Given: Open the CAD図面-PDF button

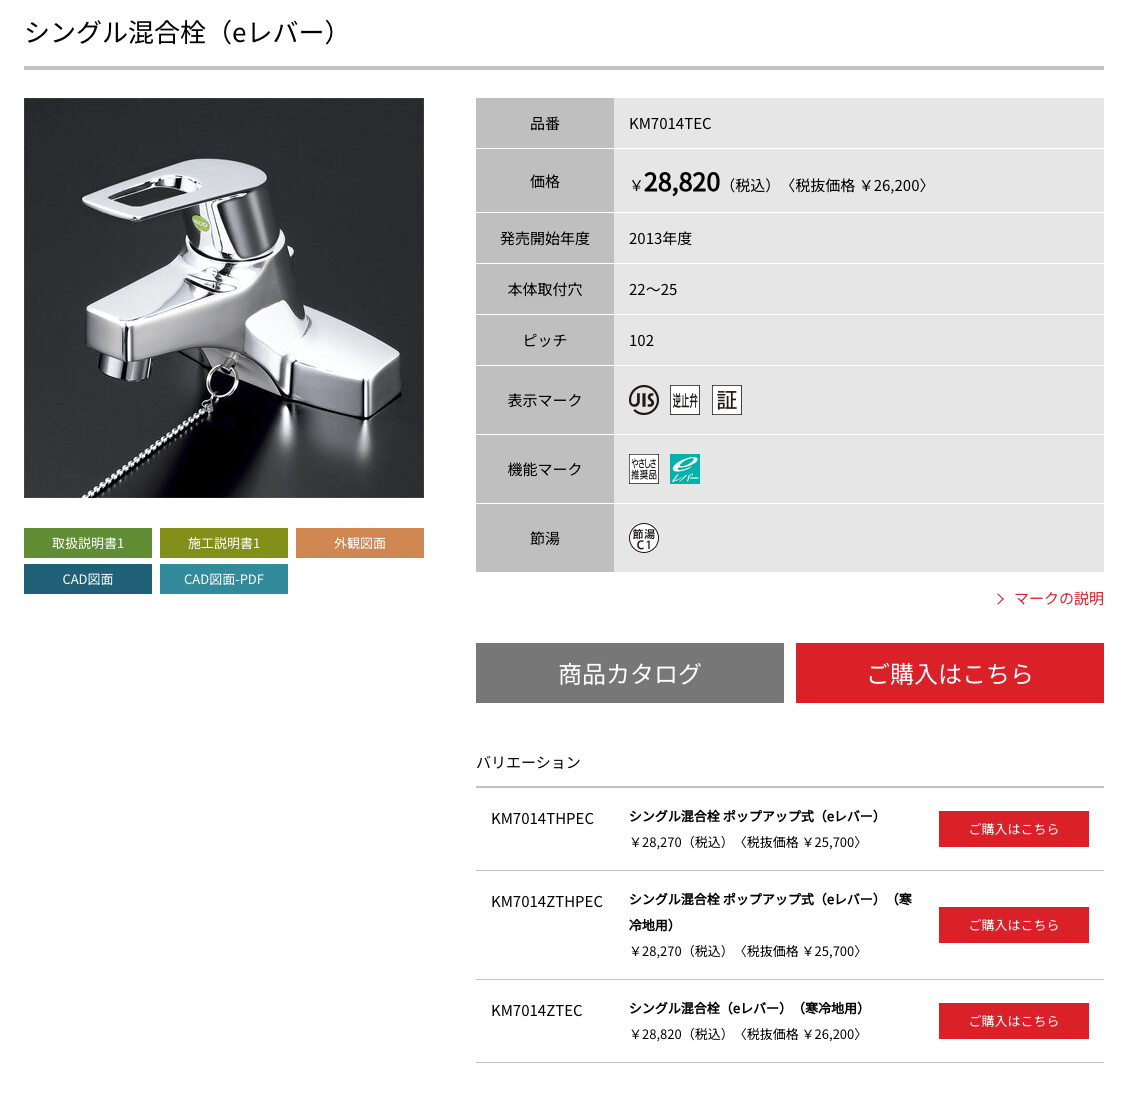Looking at the screenshot, I should point(223,579).
